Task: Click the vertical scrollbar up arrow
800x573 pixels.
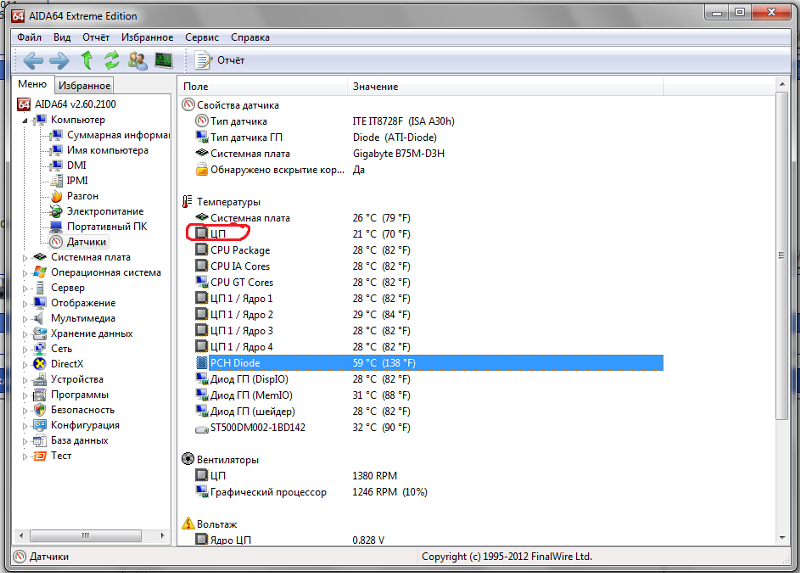Action: click(782, 84)
